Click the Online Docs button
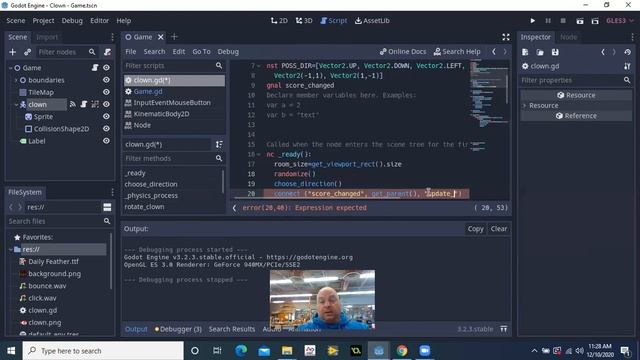Screen dimensions: 640x360 [x=403, y=52]
